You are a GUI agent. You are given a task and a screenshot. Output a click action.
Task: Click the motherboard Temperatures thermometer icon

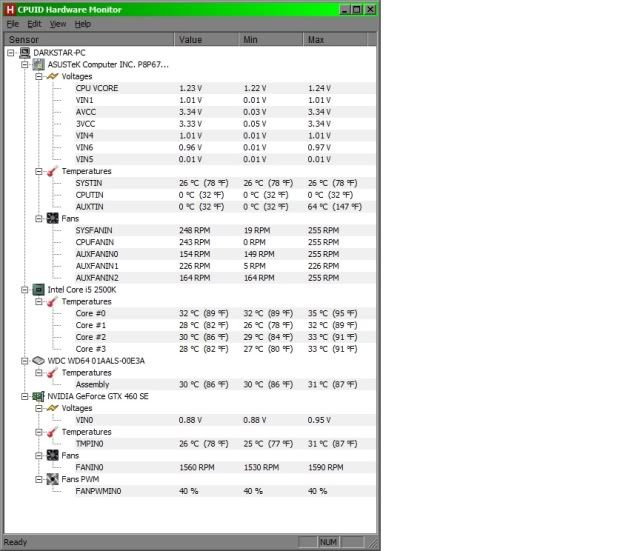click(52, 171)
